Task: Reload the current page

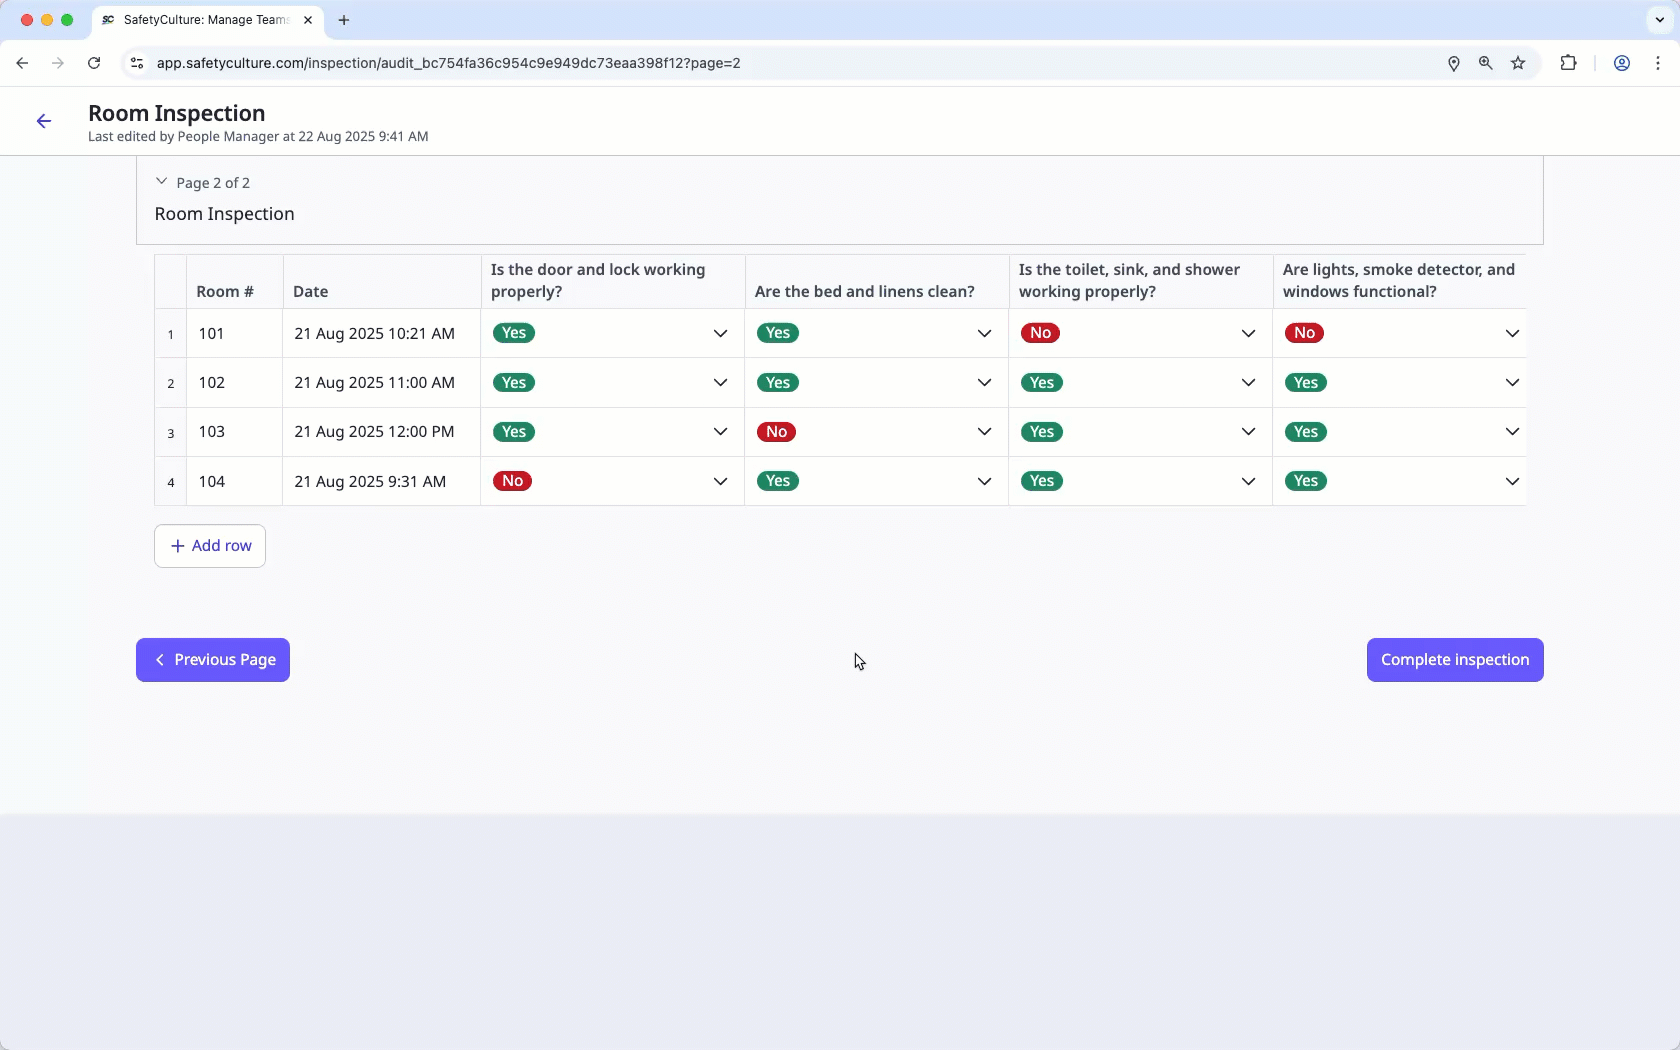Action: coord(94,63)
